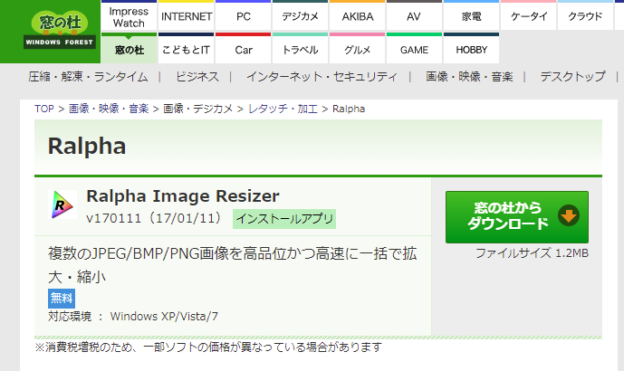This screenshot has height=371, width=624.
Task: Open 画像・映像・音楽 category in menu bar
Action: pyautogui.click(x=469, y=76)
